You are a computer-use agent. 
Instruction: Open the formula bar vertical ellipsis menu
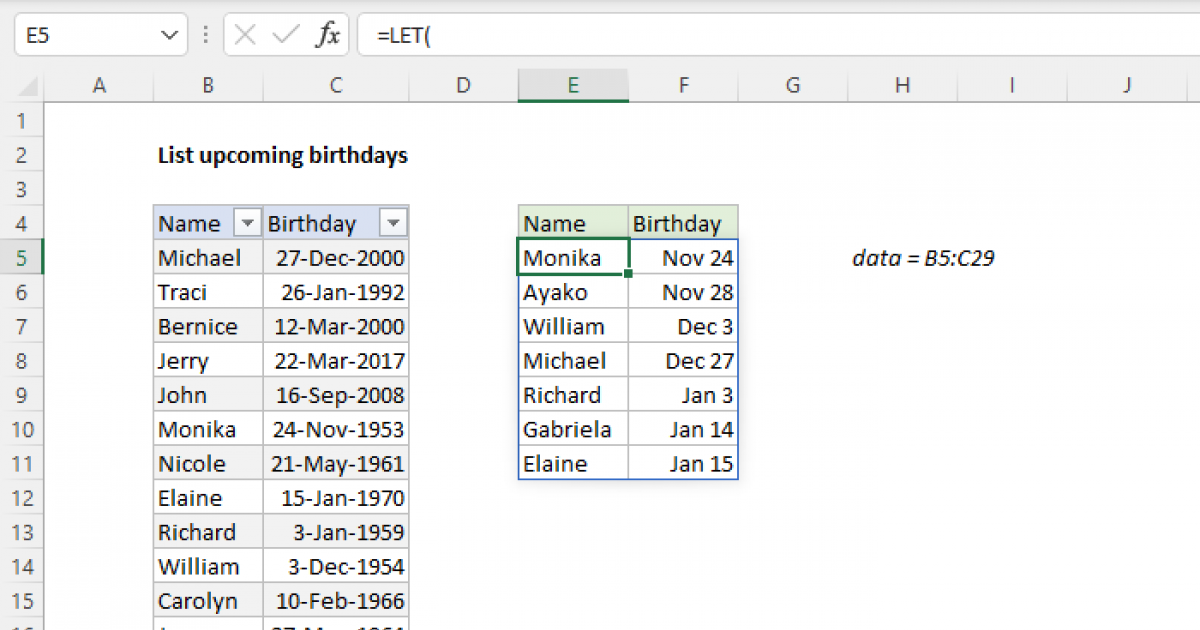pyautogui.click(x=205, y=34)
